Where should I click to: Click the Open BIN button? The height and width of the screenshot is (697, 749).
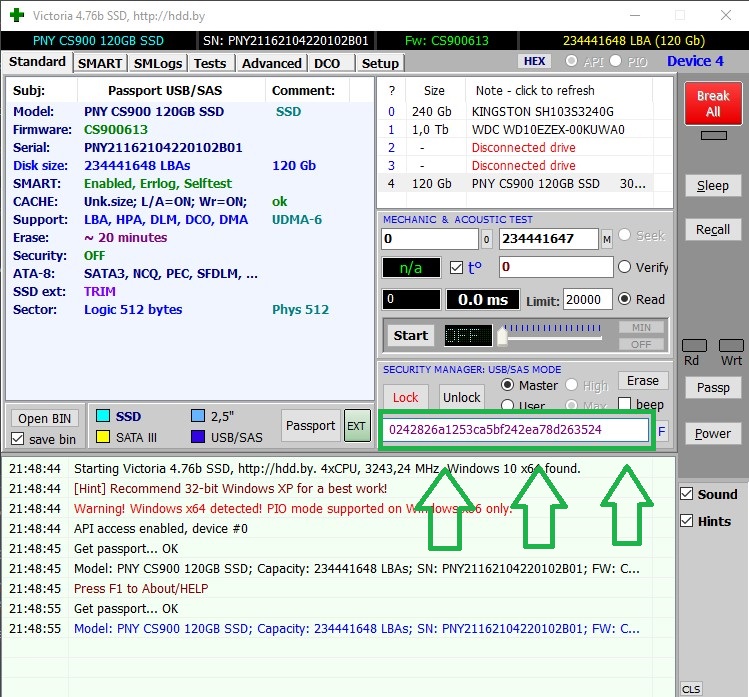click(44, 418)
